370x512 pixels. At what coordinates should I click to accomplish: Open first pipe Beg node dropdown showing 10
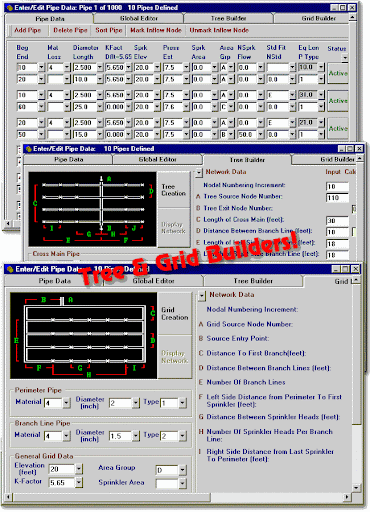tap(41, 67)
